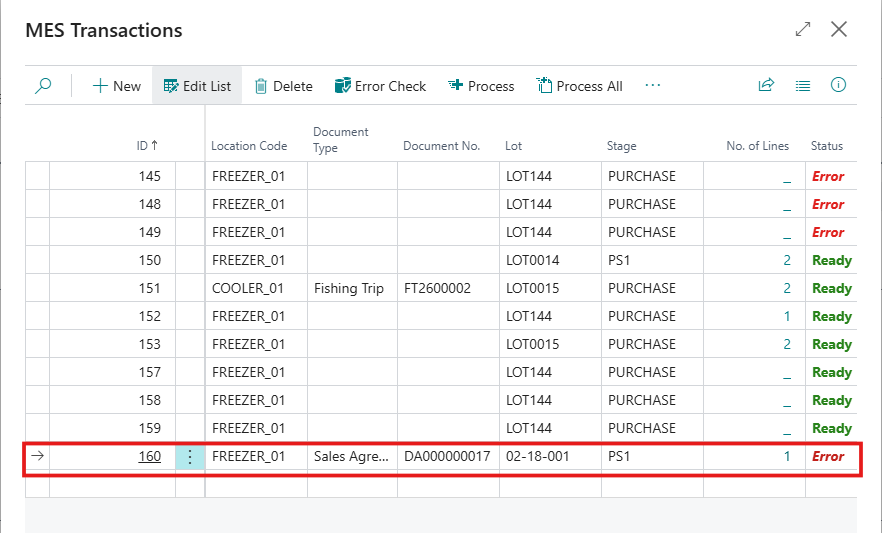Open the information pane icon
Viewport: 882px width, 533px height.
coord(838,86)
